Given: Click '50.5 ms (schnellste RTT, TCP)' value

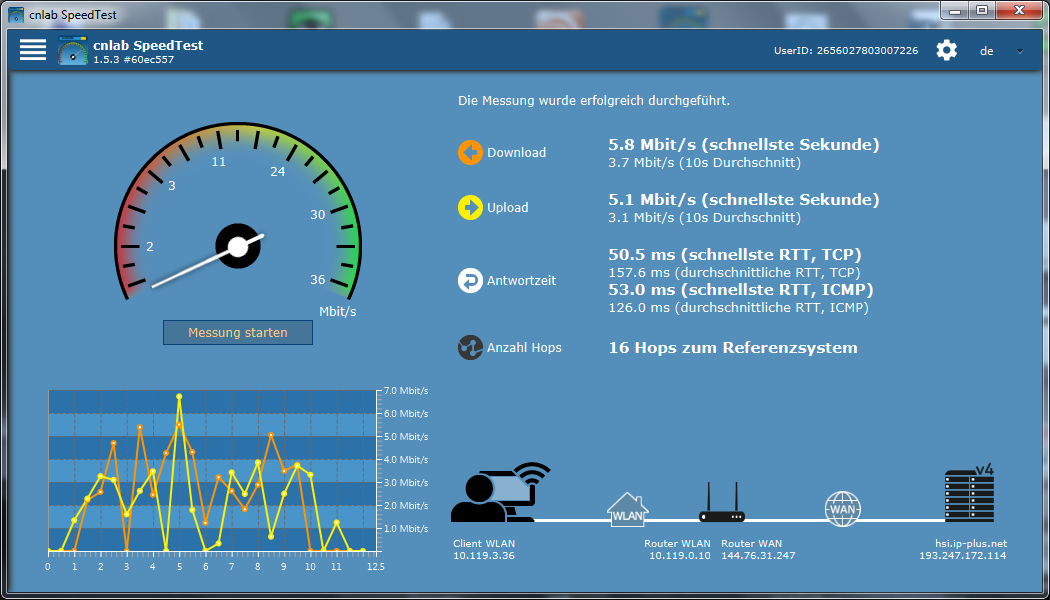Looking at the screenshot, I should click(x=735, y=255).
